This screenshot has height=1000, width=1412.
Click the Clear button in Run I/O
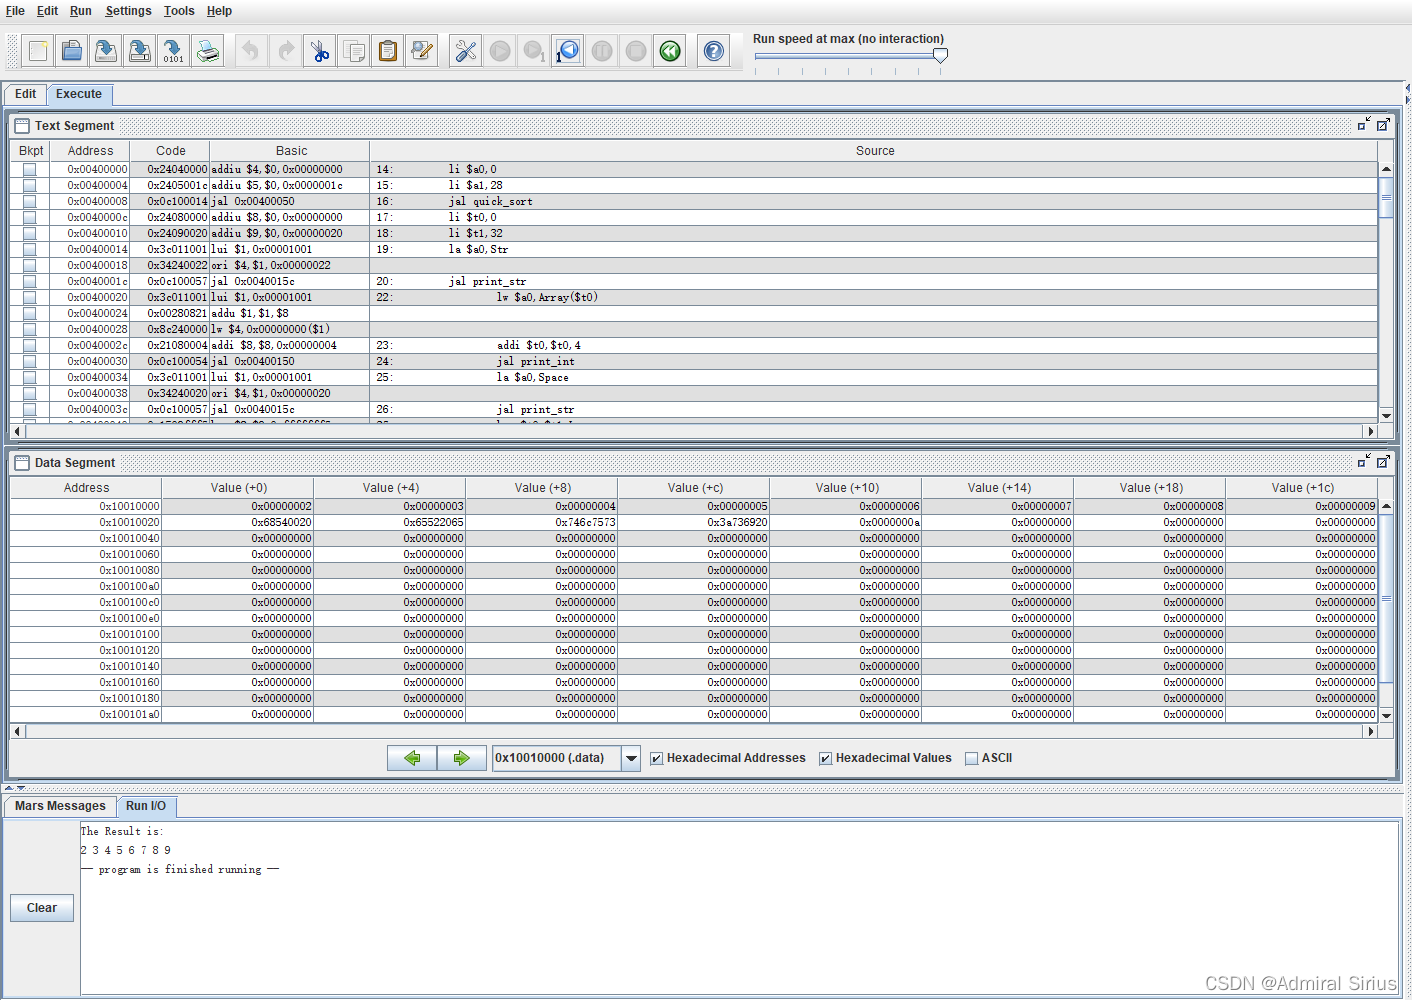[42, 908]
